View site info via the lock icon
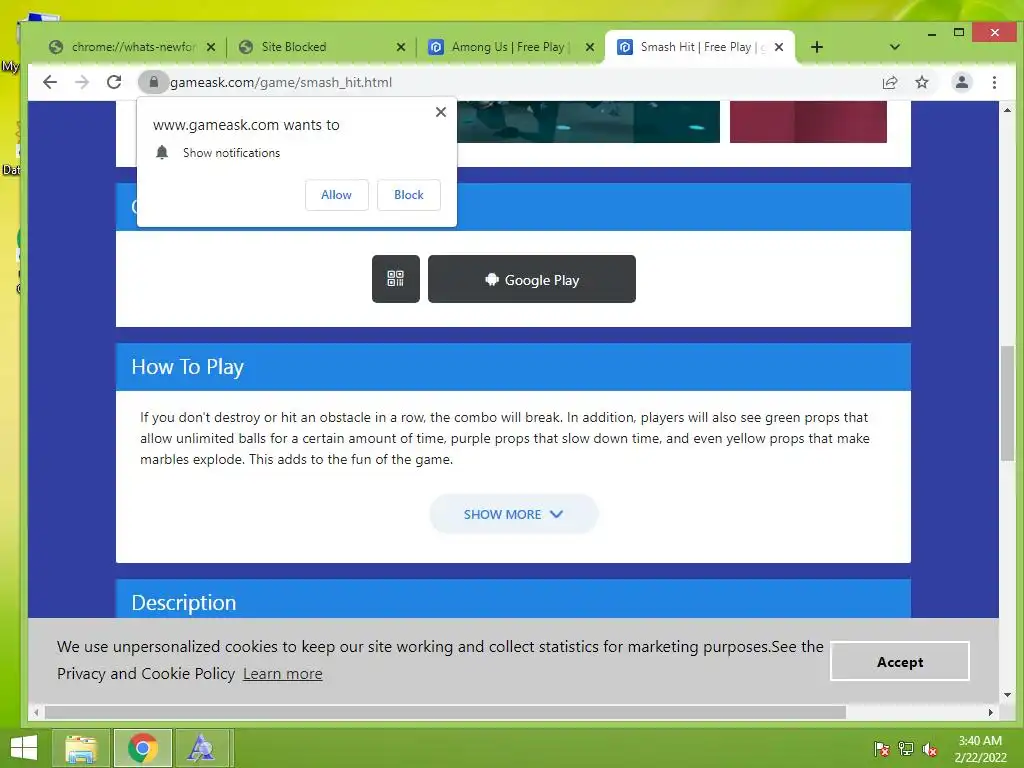This screenshot has width=1024, height=768. [x=153, y=82]
